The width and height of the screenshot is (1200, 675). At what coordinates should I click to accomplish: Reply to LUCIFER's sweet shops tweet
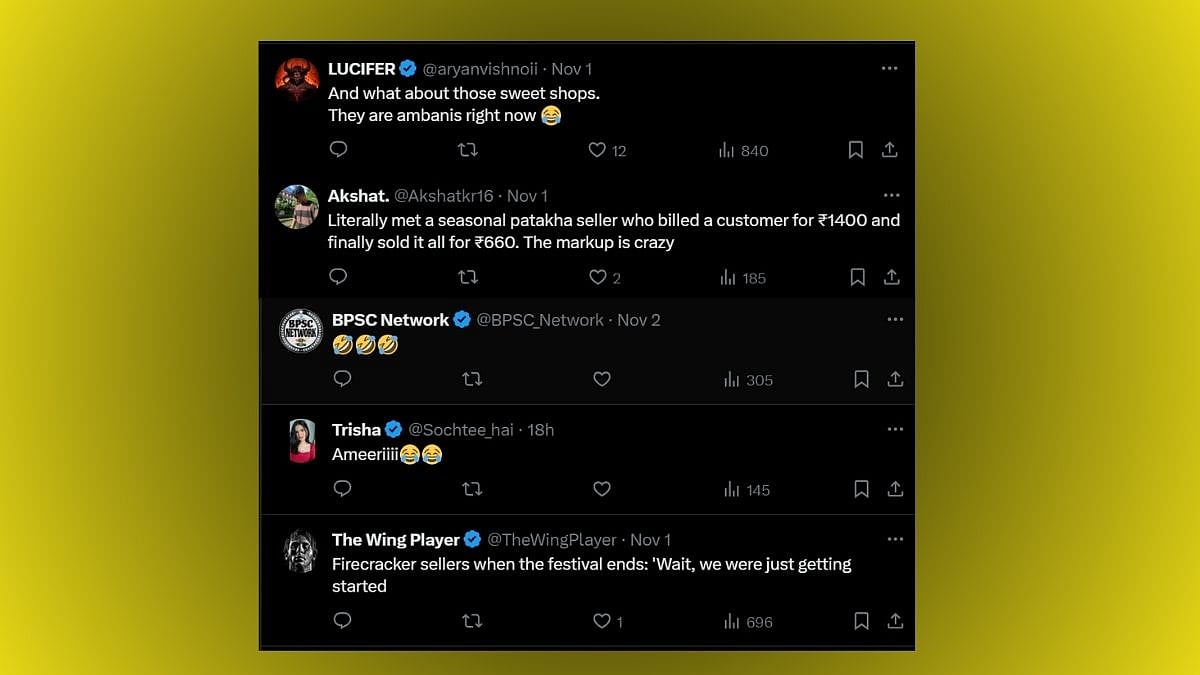coord(338,150)
